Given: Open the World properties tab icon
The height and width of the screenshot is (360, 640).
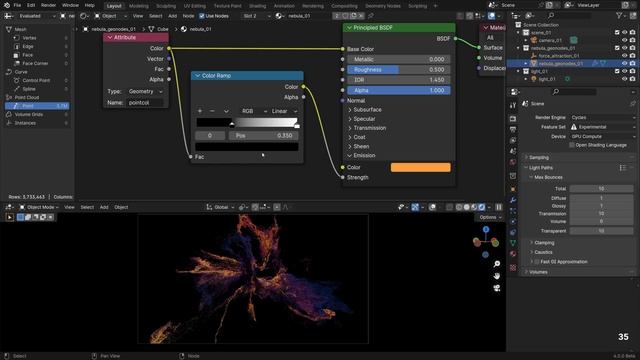Looking at the screenshot, I should (x=513, y=162).
